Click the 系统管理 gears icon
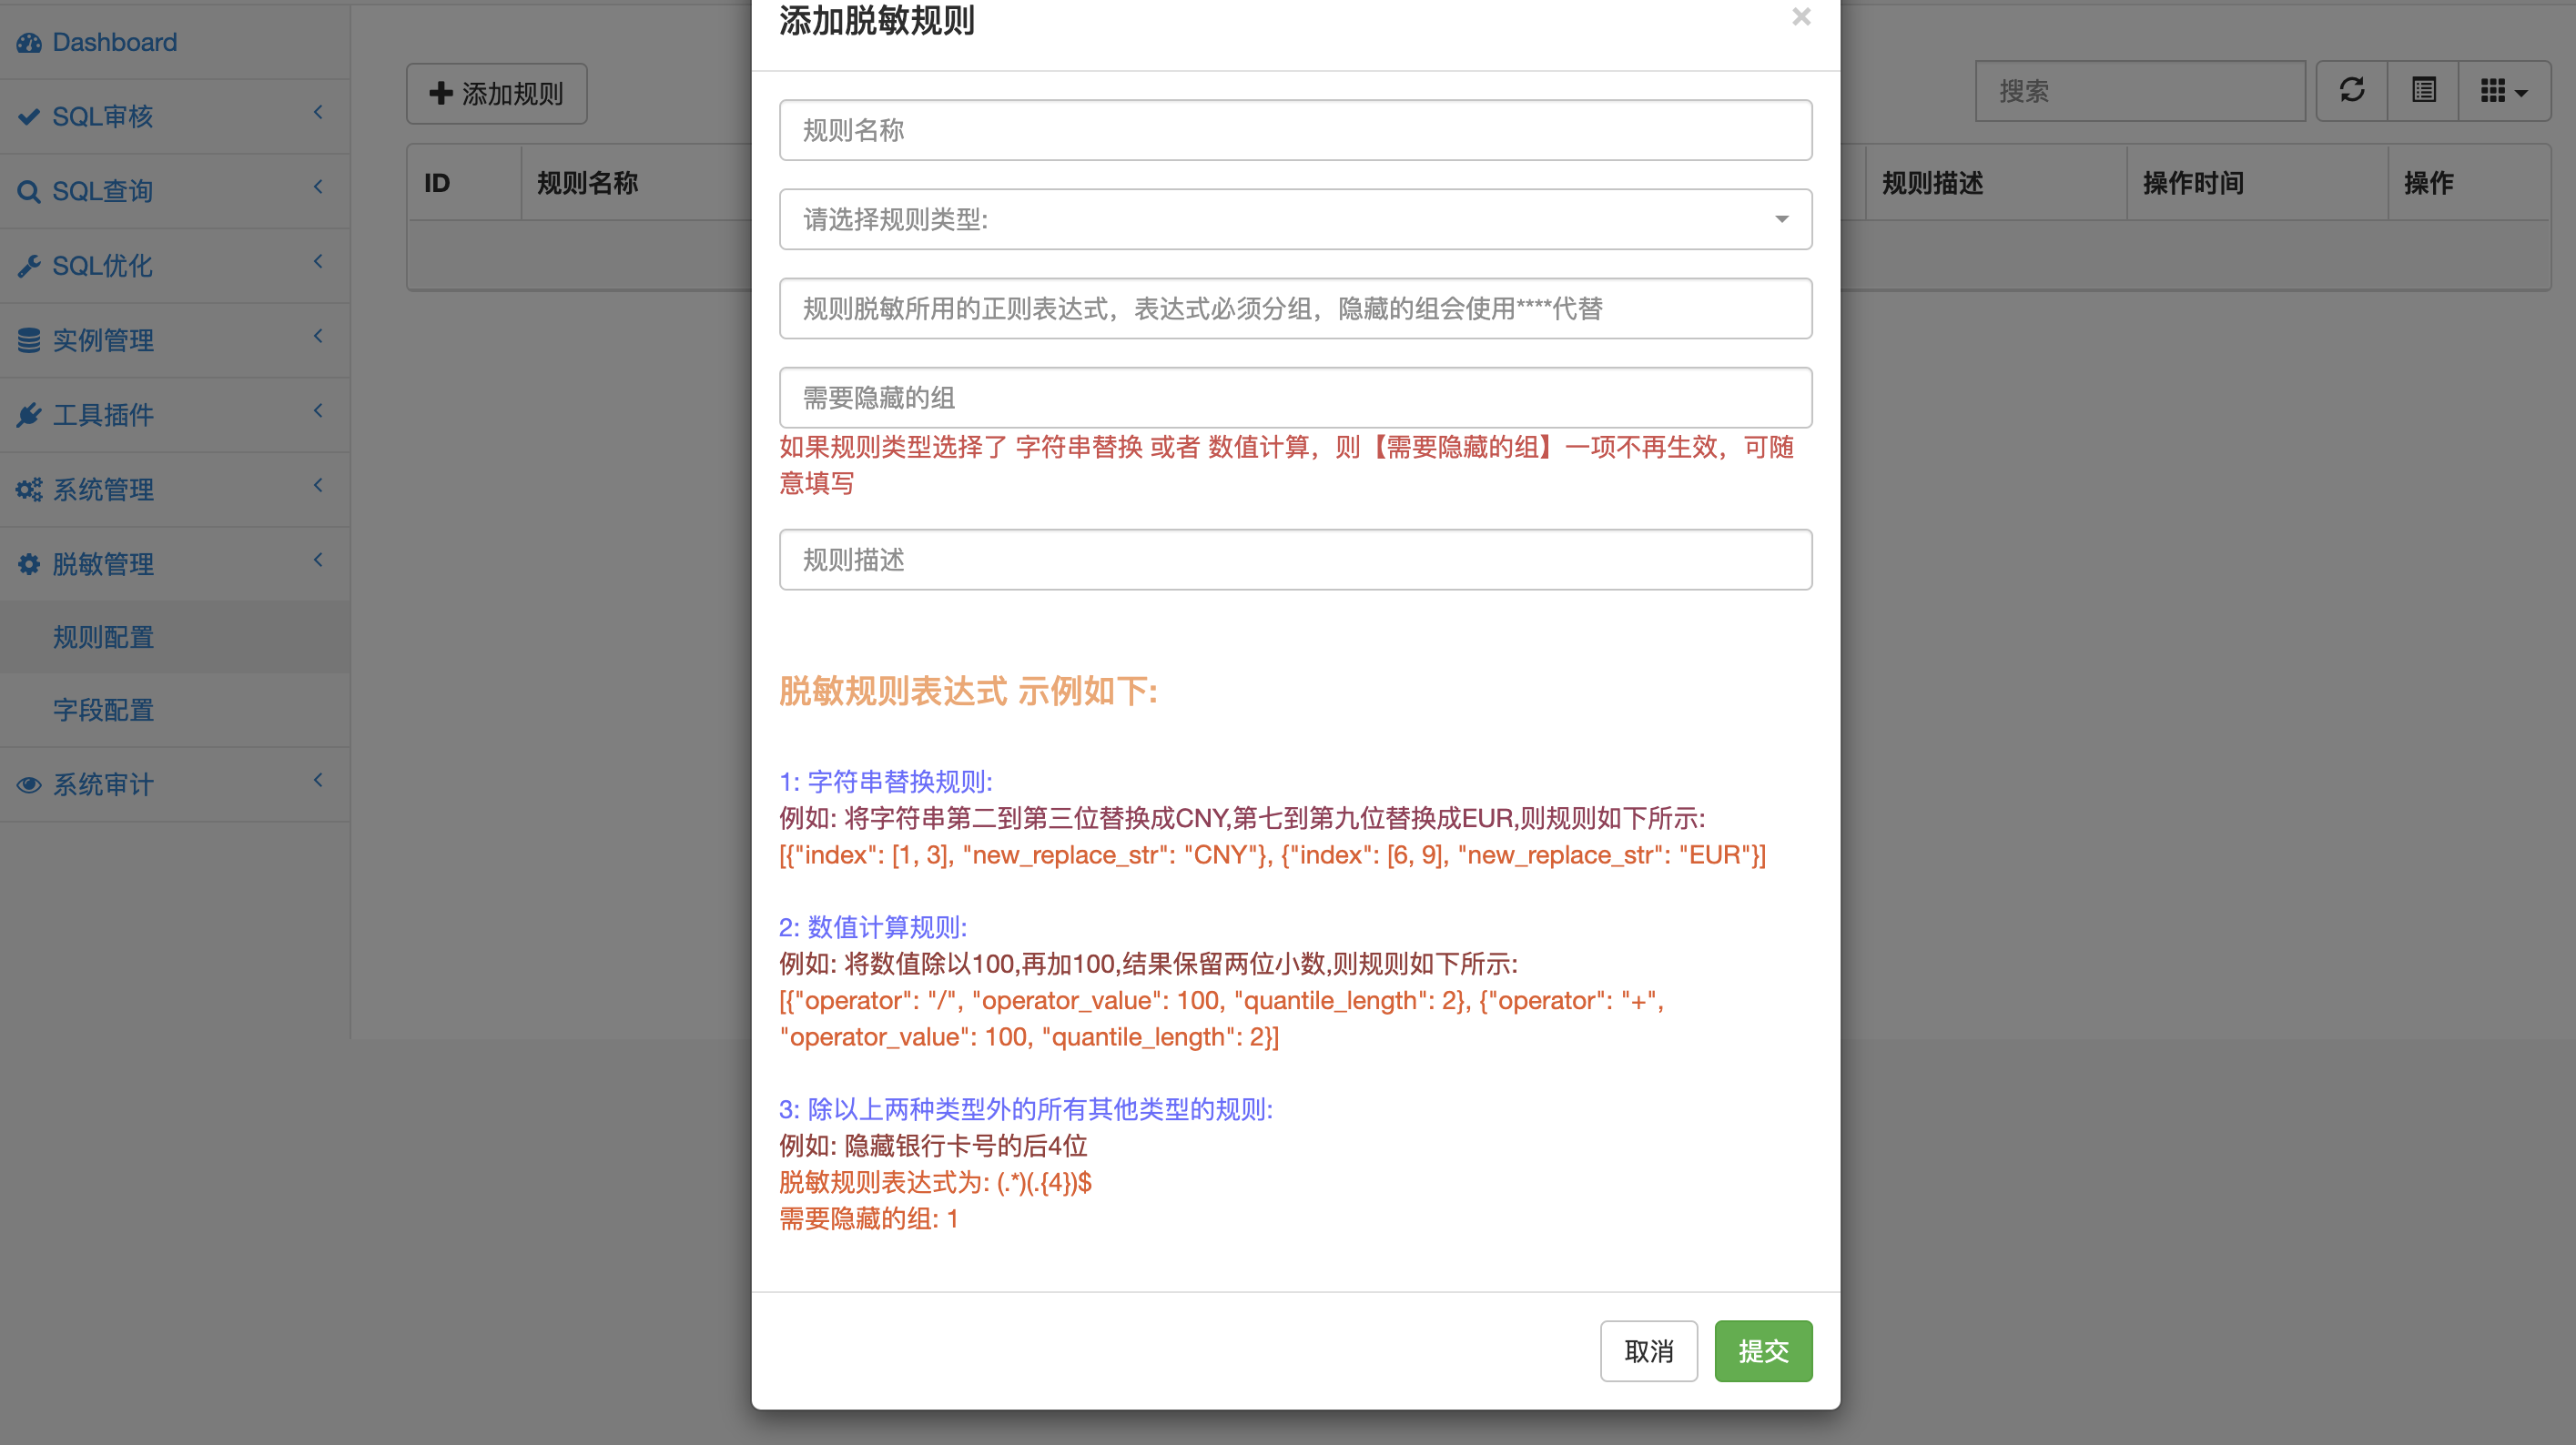Screen dimensions: 2576x1445 (x=29, y=490)
